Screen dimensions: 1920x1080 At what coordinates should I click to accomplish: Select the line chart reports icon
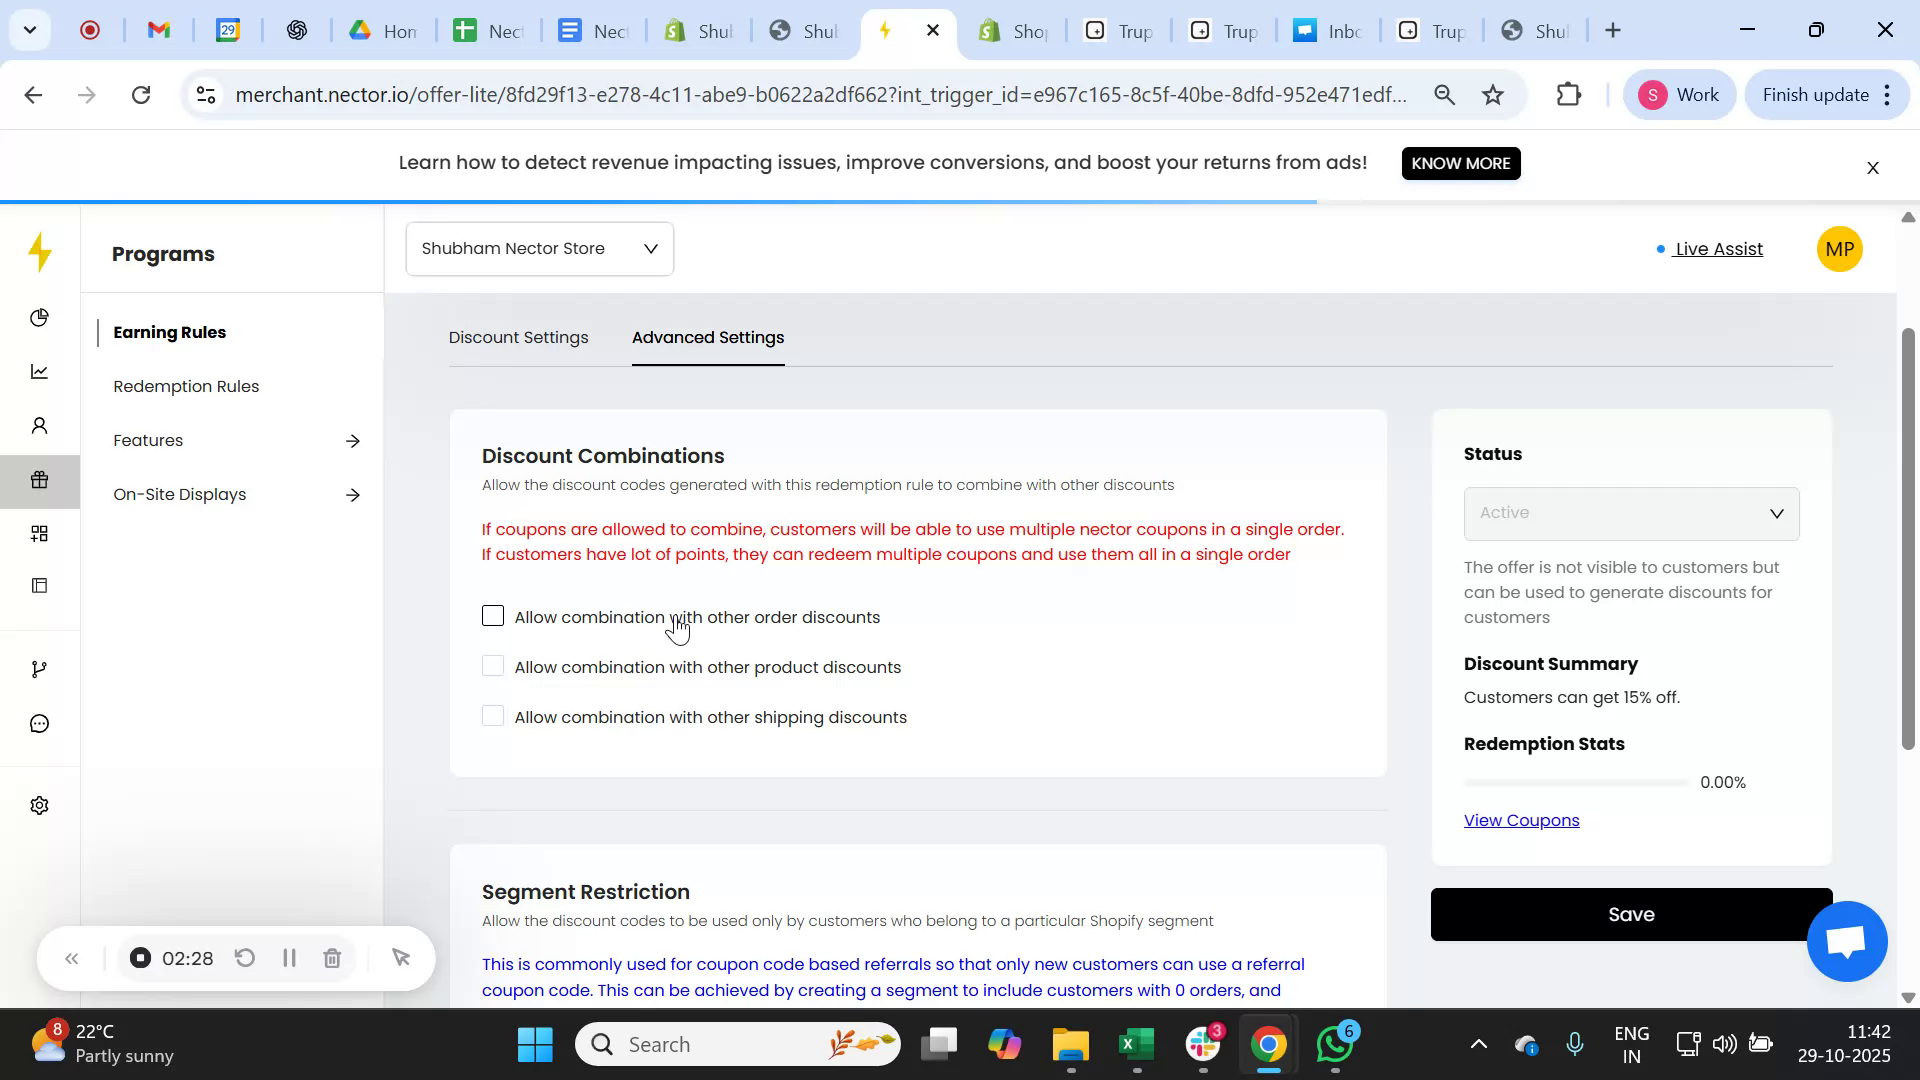[40, 371]
